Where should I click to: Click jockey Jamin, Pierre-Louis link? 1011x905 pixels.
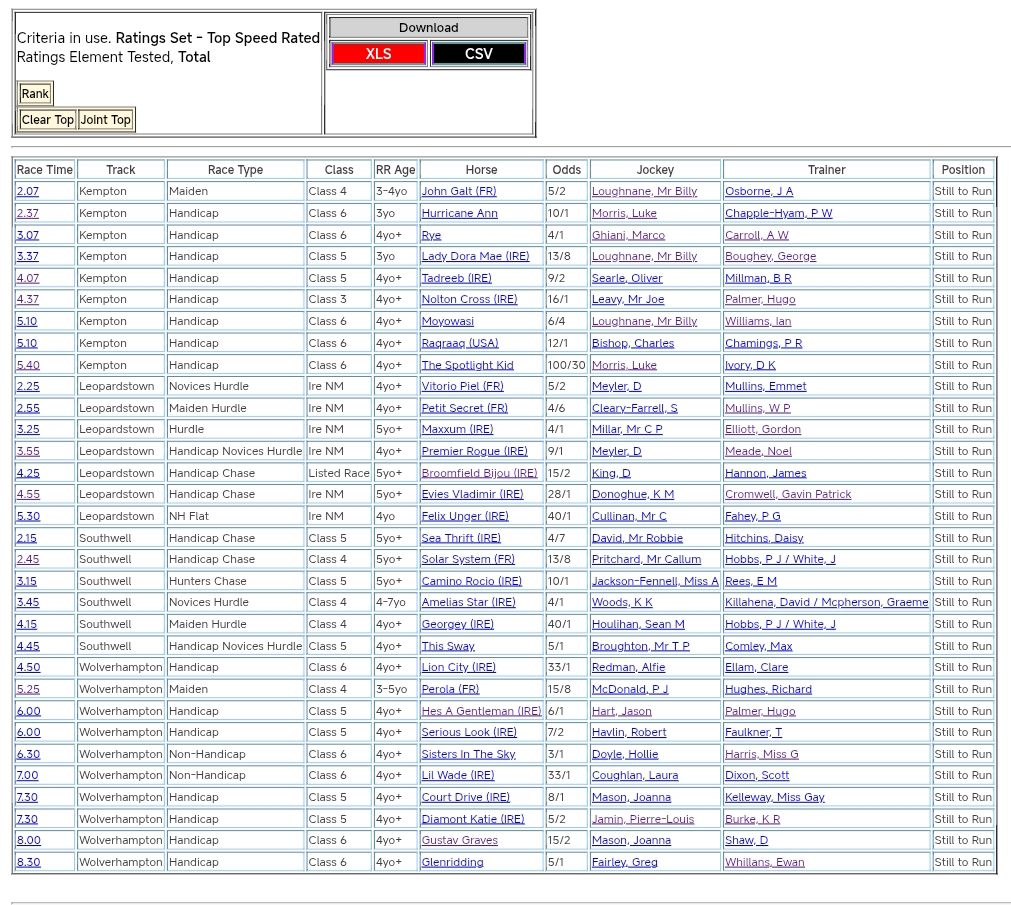tap(642, 819)
